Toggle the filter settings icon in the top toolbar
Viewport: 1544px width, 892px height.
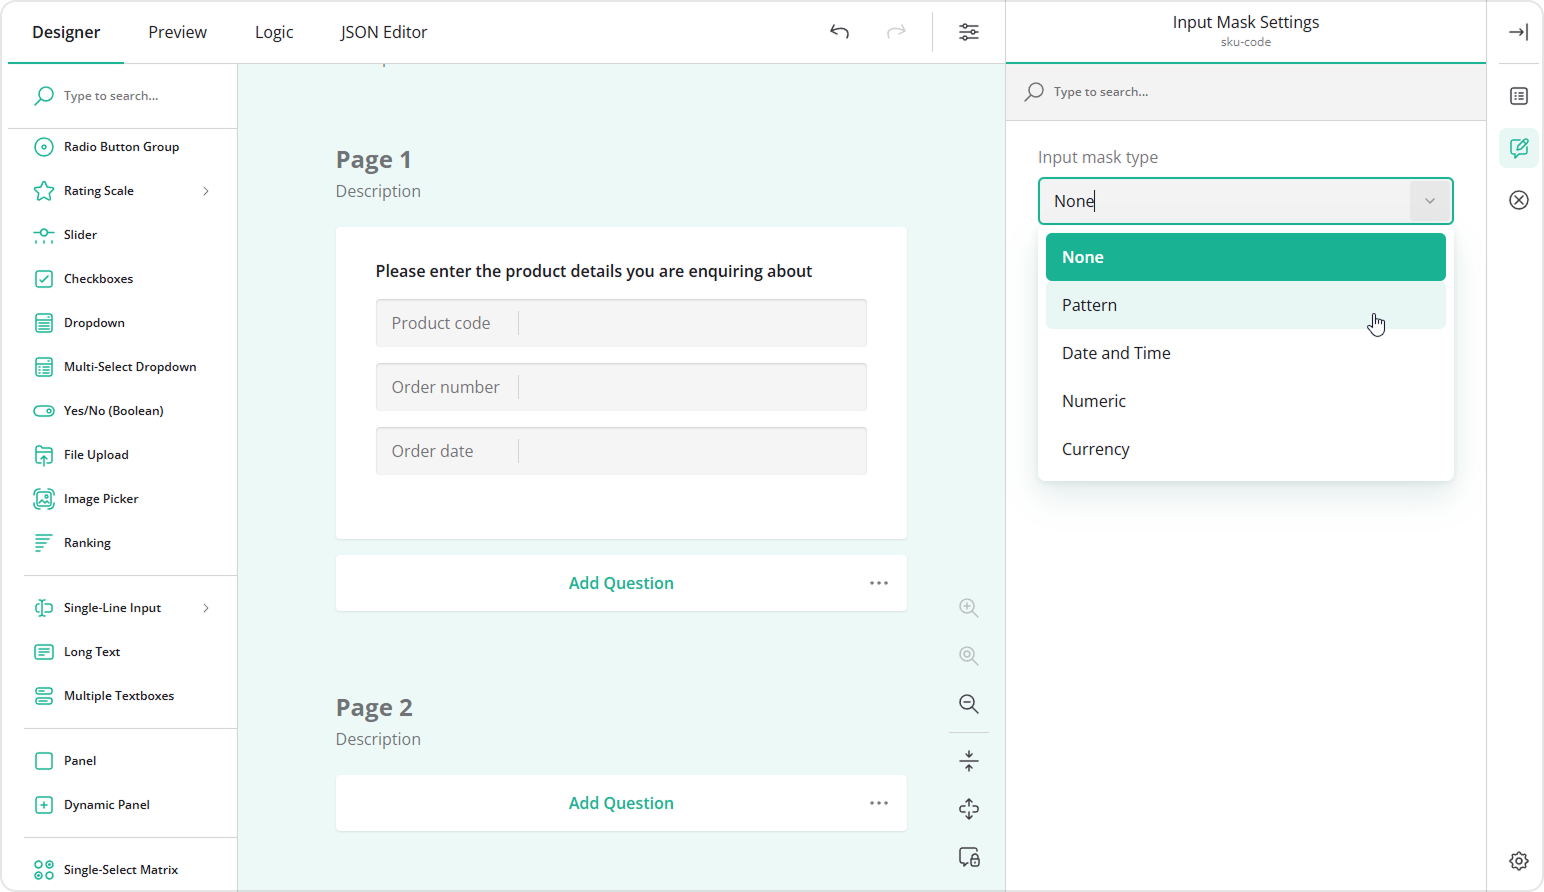(968, 31)
